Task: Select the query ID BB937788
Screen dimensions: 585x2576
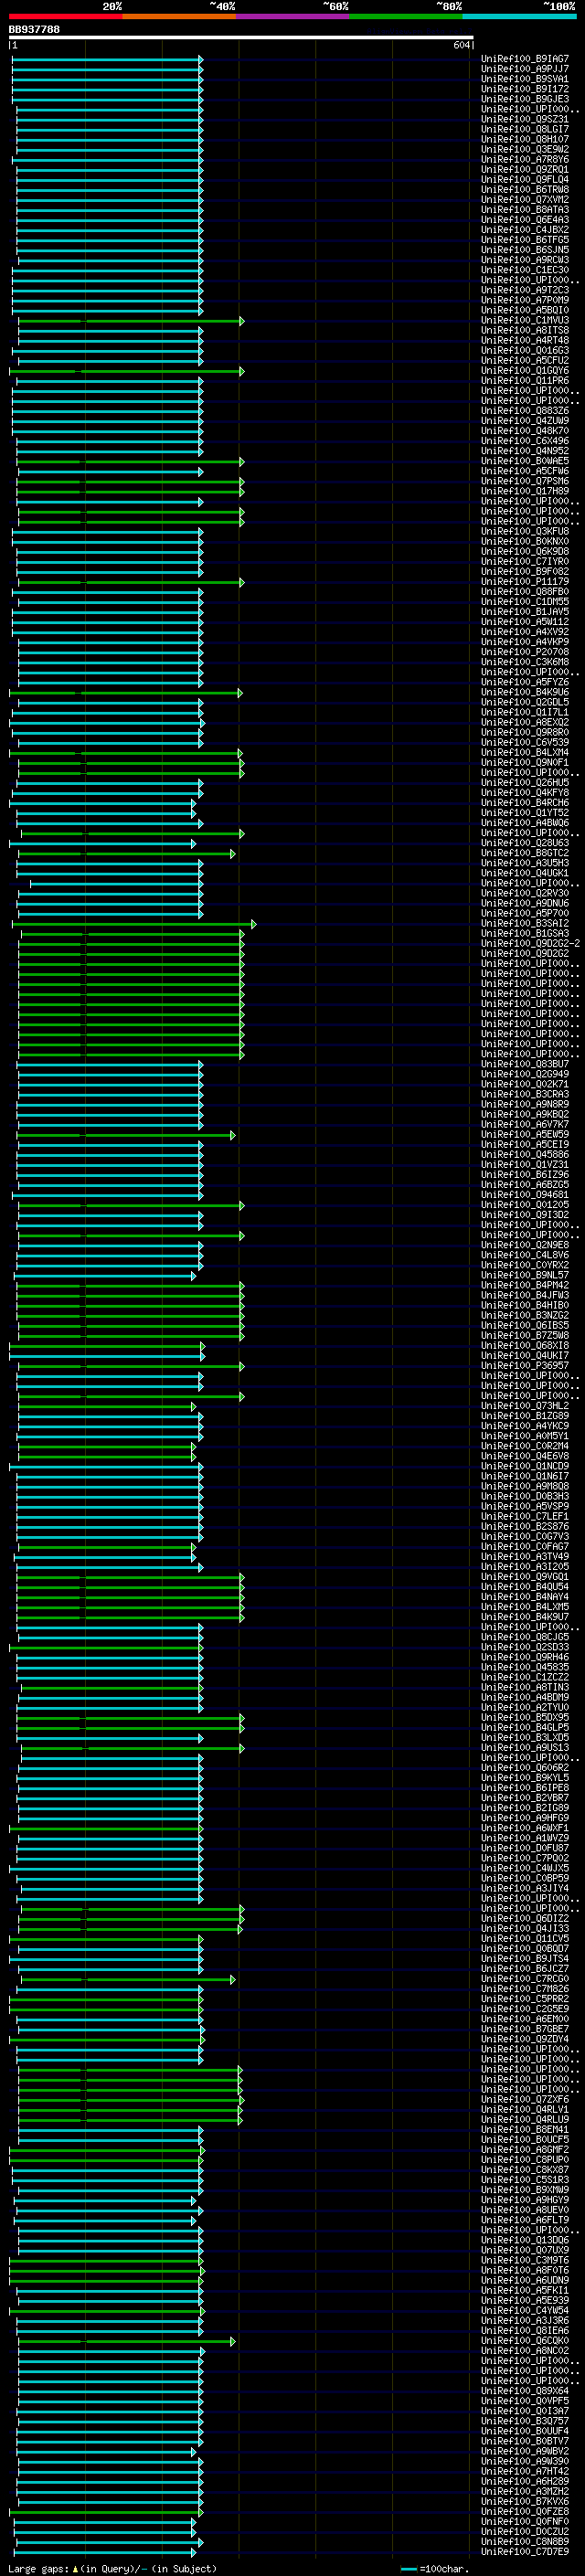Action: click(x=34, y=30)
